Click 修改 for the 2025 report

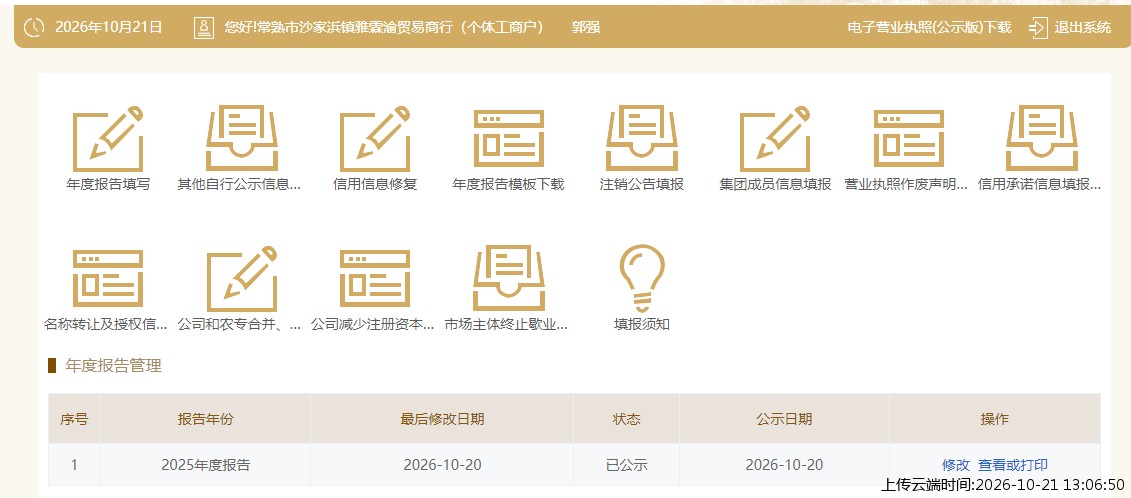pyautogui.click(x=956, y=465)
